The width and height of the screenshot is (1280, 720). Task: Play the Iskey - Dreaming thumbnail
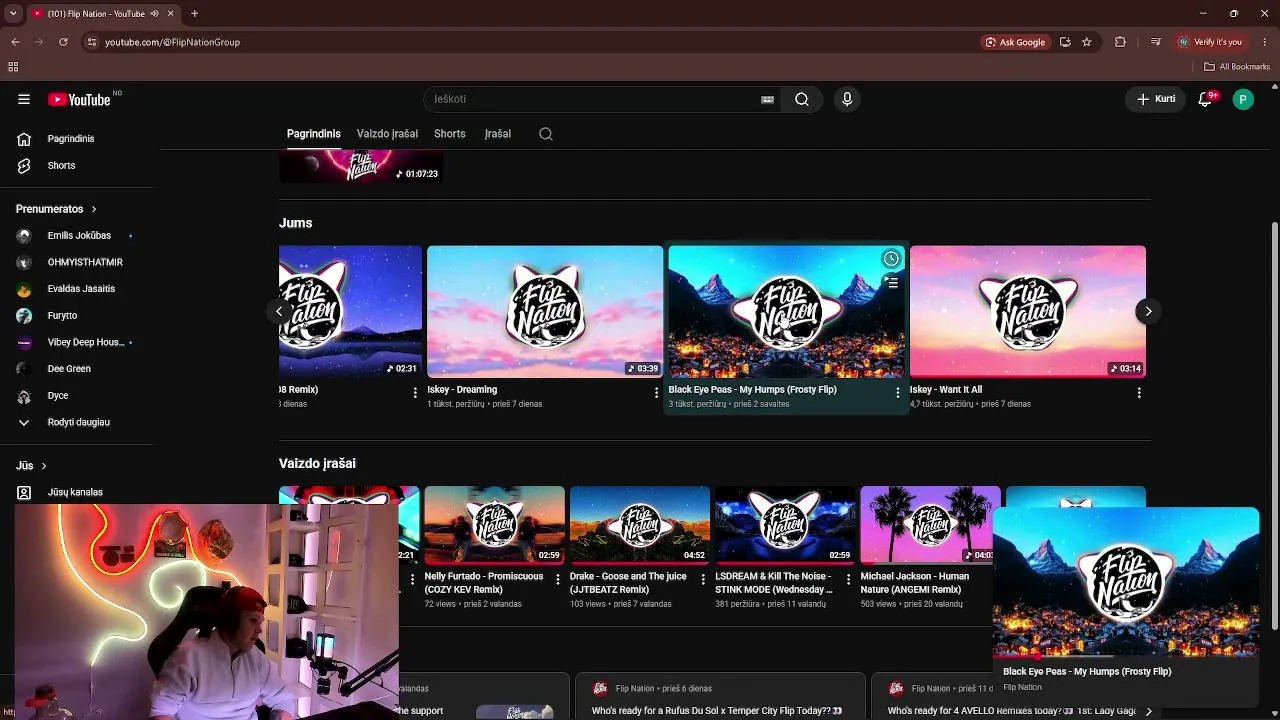click(x=545, y=312)
